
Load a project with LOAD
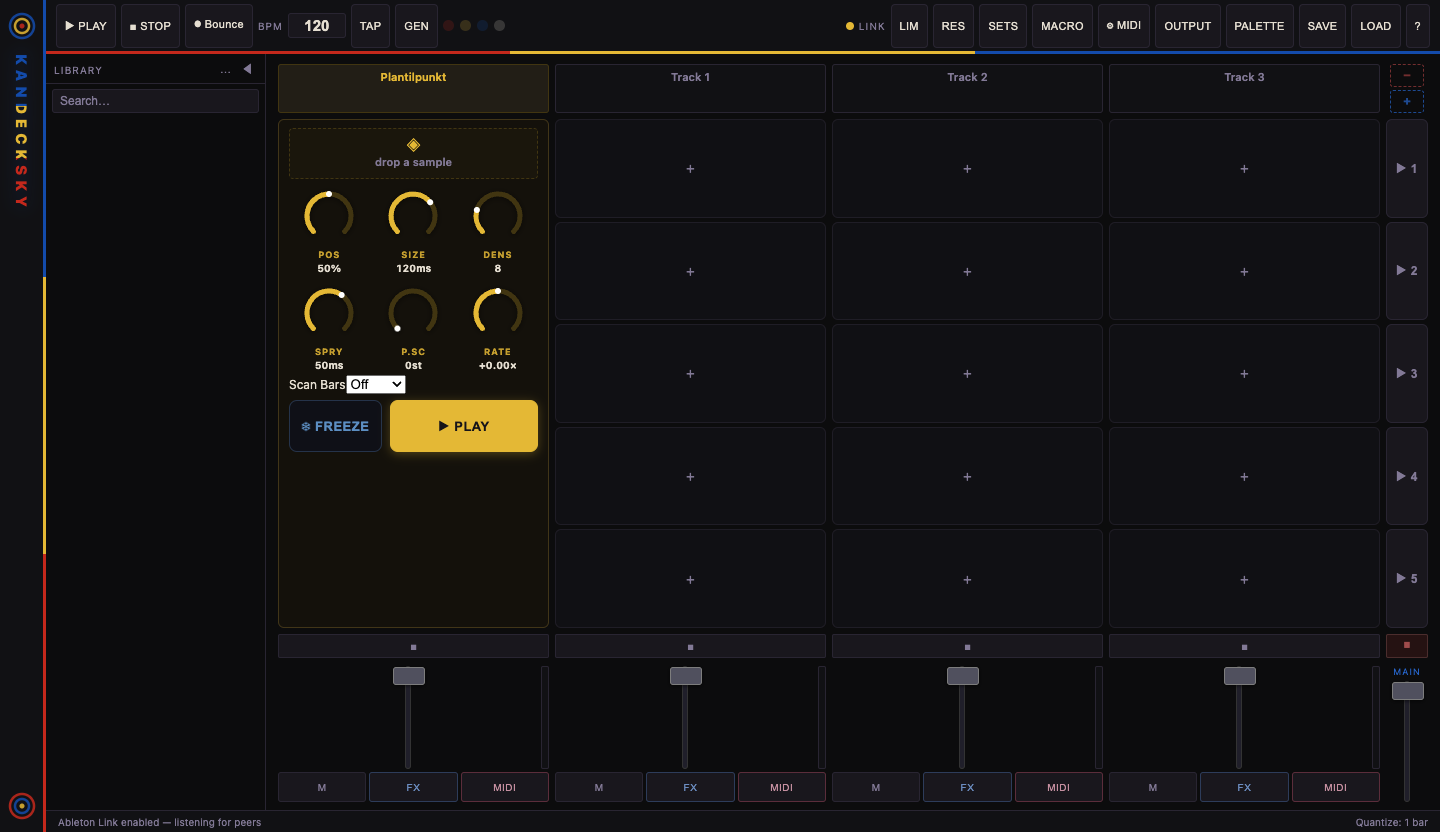coord(1375,26)
